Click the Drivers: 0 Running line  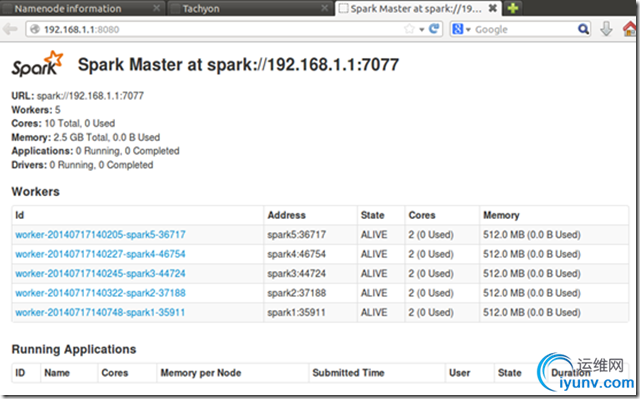click(x=82, y=165)
